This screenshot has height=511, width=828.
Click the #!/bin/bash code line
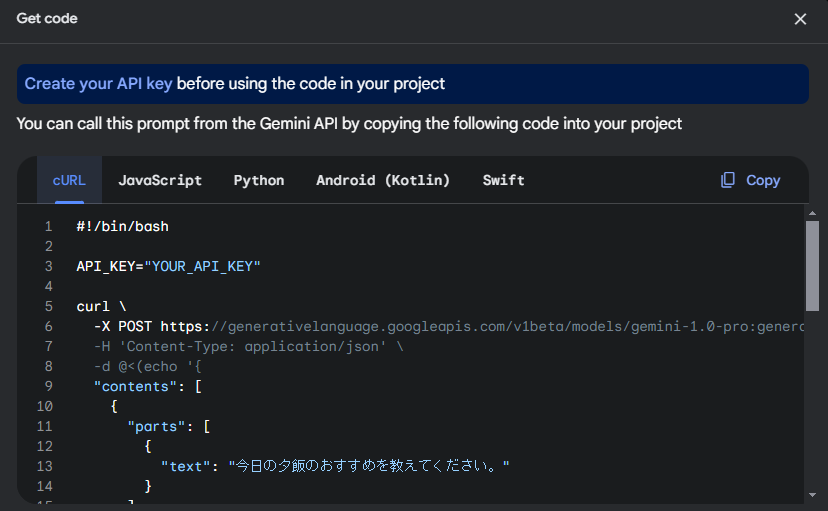[123, 226]
